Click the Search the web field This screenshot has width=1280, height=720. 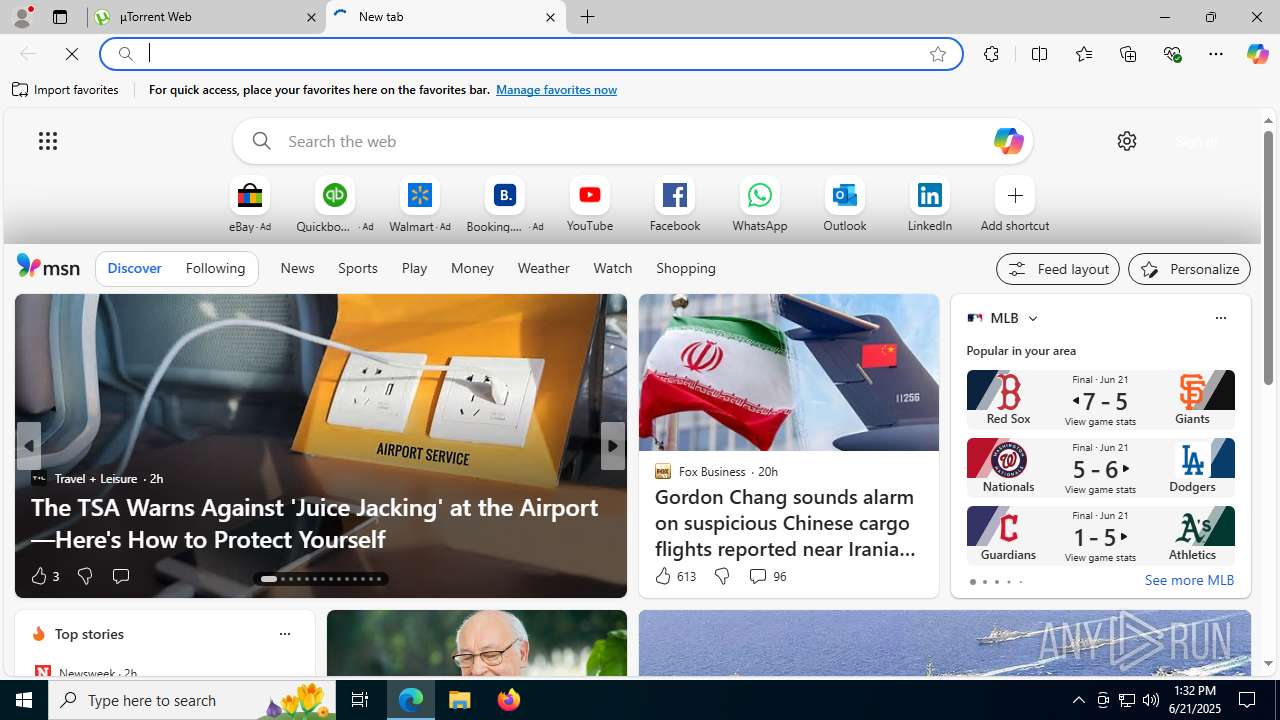point(632,141)
